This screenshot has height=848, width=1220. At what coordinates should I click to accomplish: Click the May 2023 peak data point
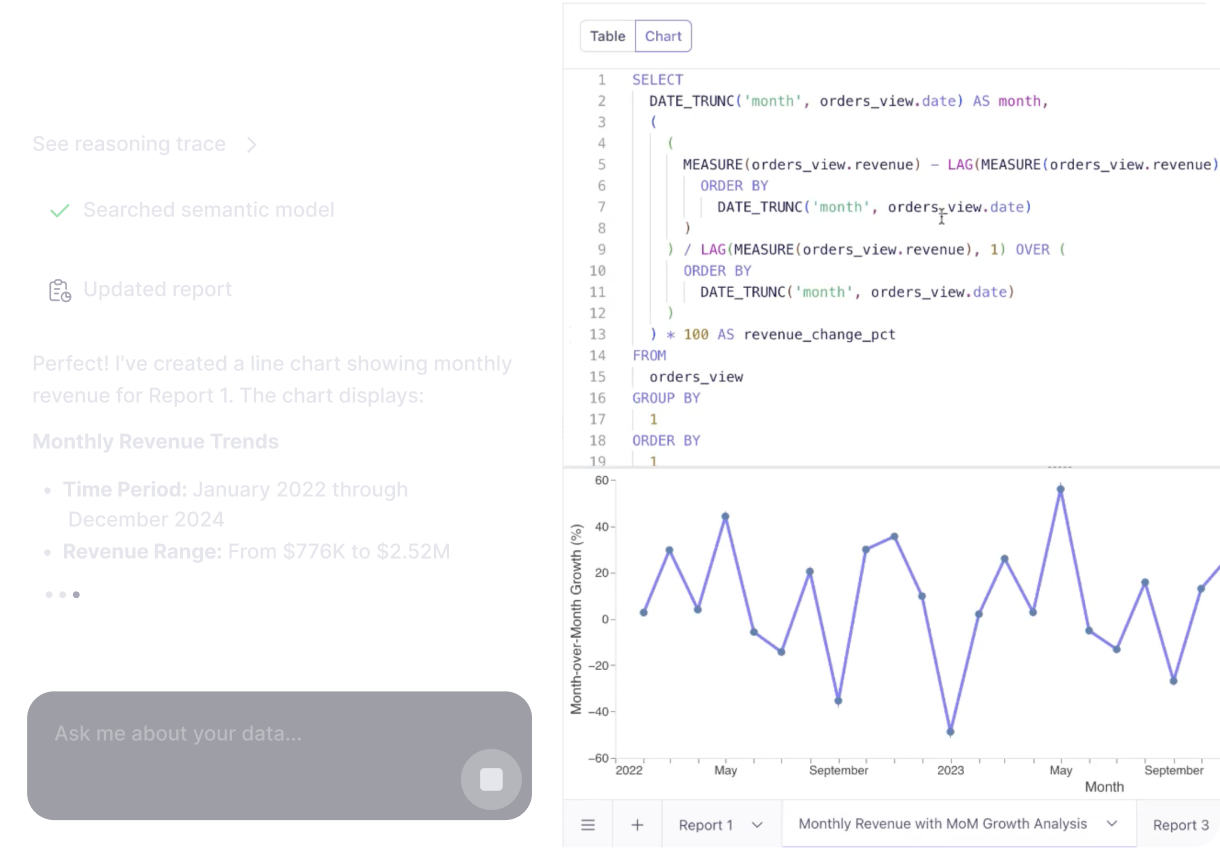click(x=1060, y=490)
